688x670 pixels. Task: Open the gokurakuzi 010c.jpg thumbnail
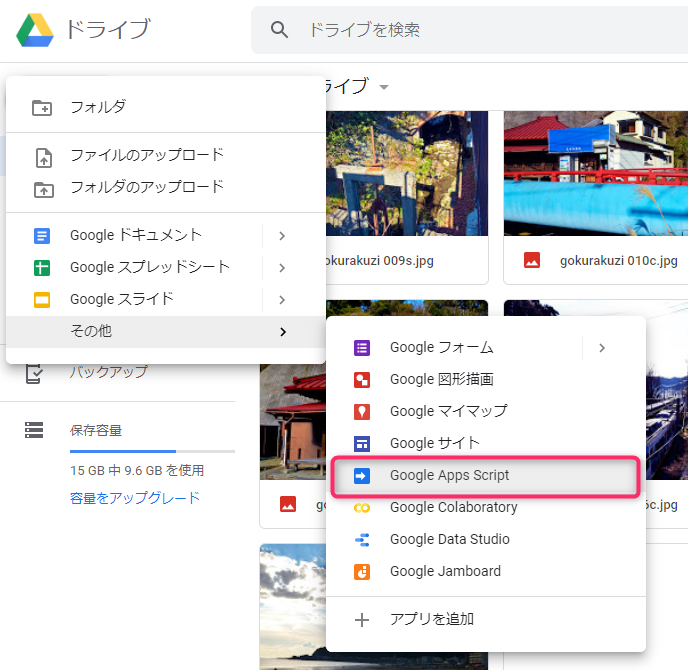pos(596,173)
